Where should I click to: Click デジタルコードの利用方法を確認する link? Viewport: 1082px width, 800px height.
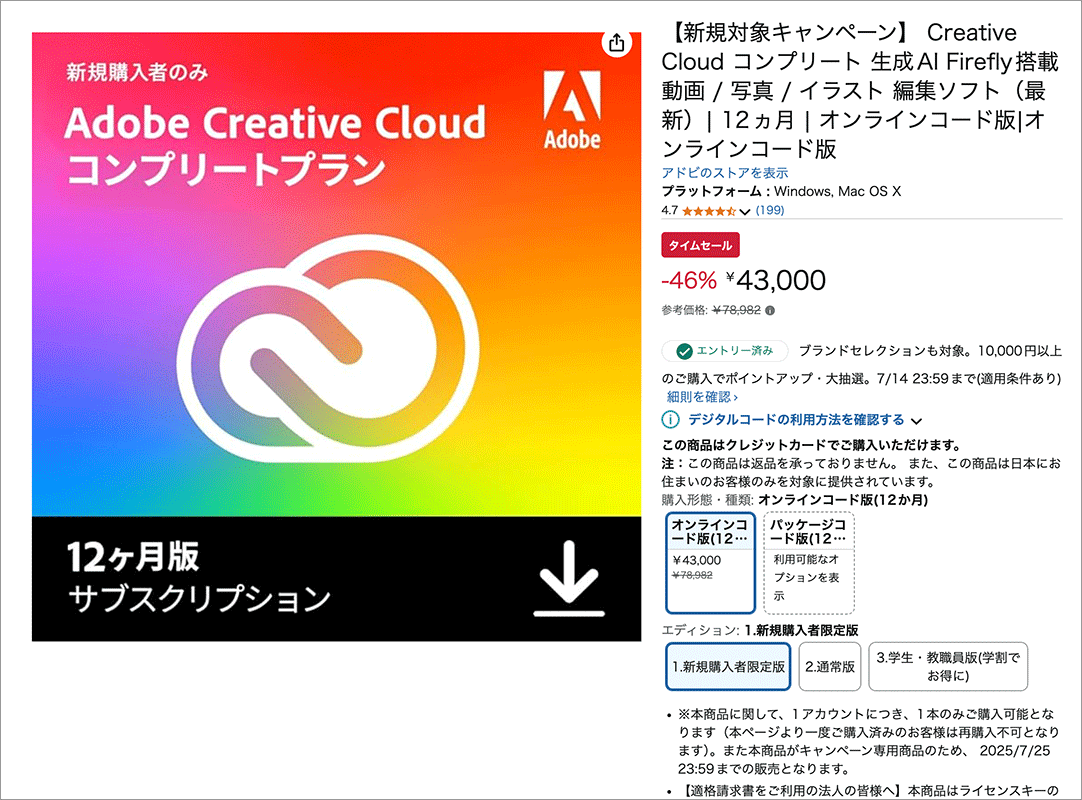point(796,420)
